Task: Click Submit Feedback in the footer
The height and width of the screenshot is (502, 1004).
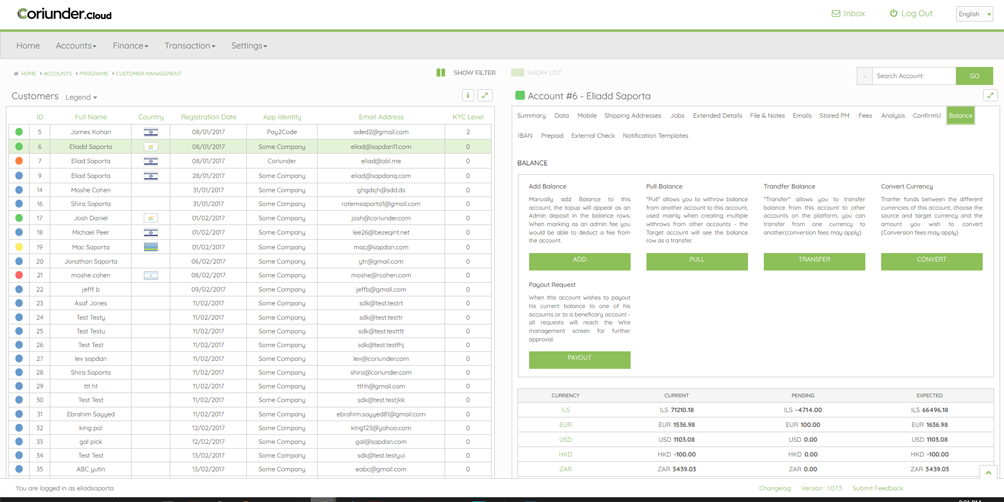Action: [878, 489]
